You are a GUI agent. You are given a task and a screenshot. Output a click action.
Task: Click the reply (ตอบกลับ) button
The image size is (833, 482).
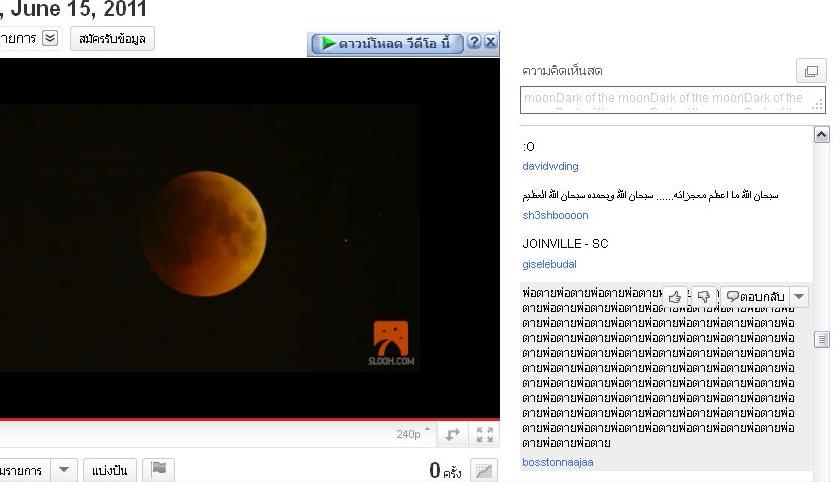[x=755, y=297]
